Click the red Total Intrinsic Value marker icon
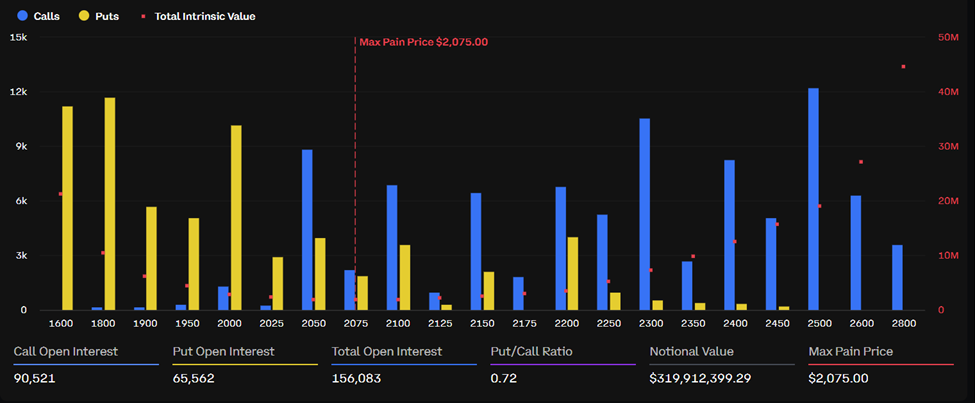 pyautogui.click(x=144, y=16)
